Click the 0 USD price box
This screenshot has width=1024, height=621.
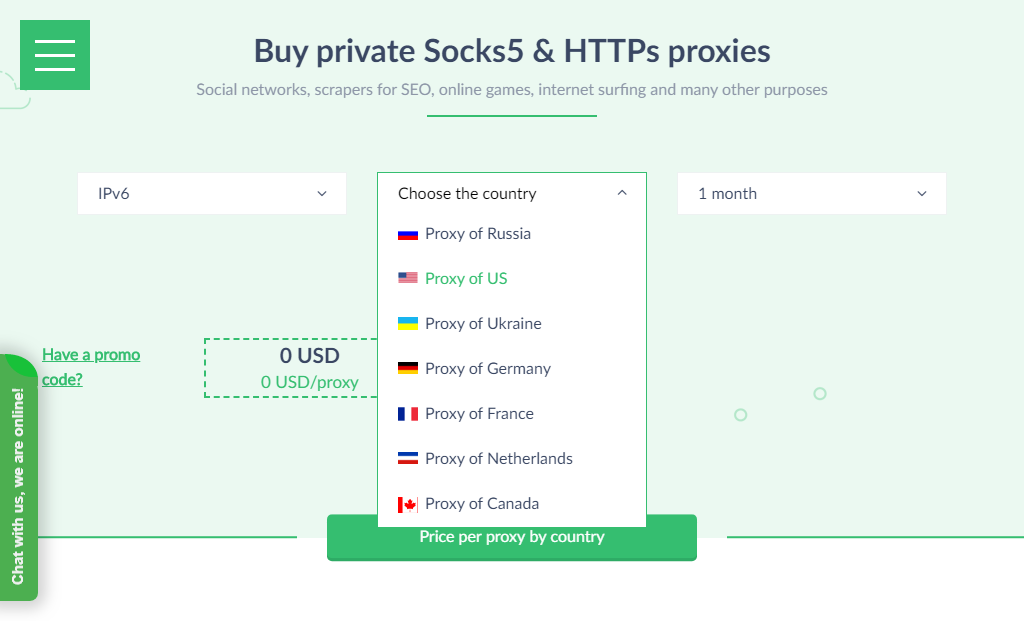click(291, 368)
